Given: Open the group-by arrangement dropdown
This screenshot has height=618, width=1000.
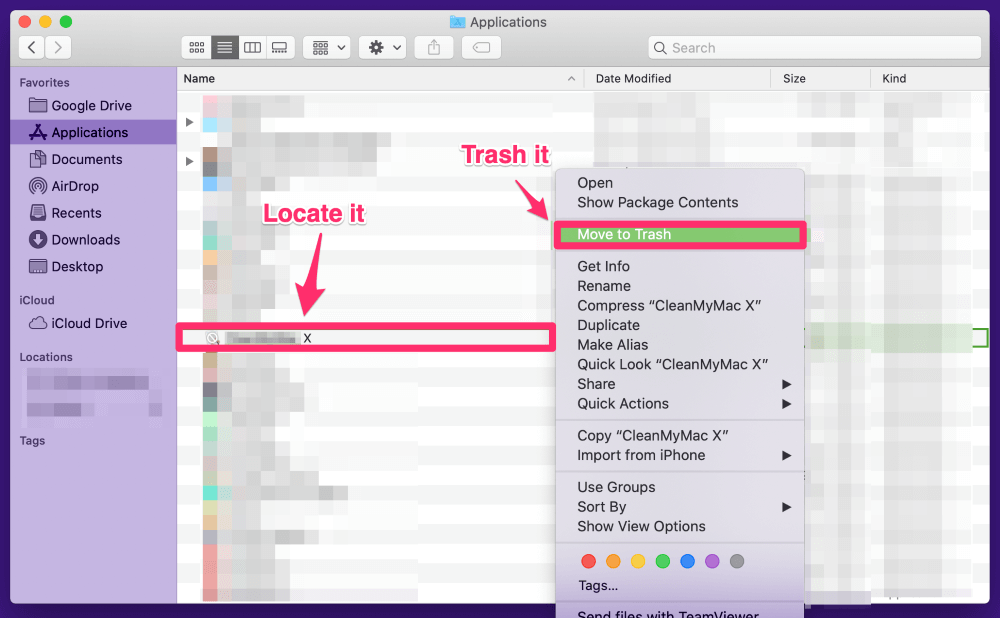Looking at the screenshot, I should (327, 47).
